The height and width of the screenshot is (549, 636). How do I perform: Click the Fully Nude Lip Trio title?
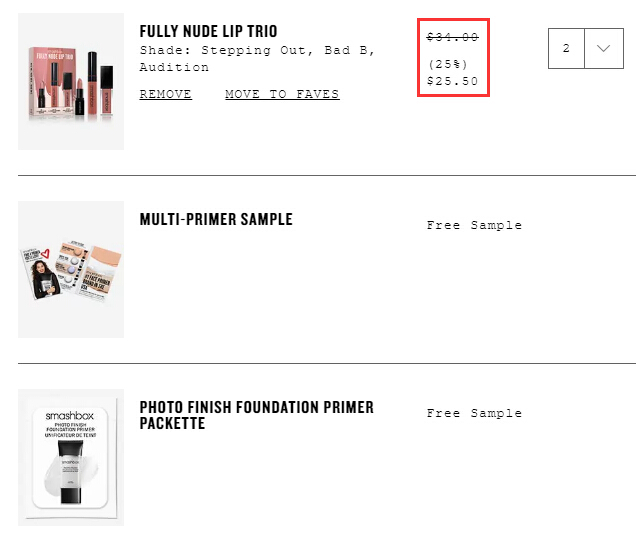point(208,31)
